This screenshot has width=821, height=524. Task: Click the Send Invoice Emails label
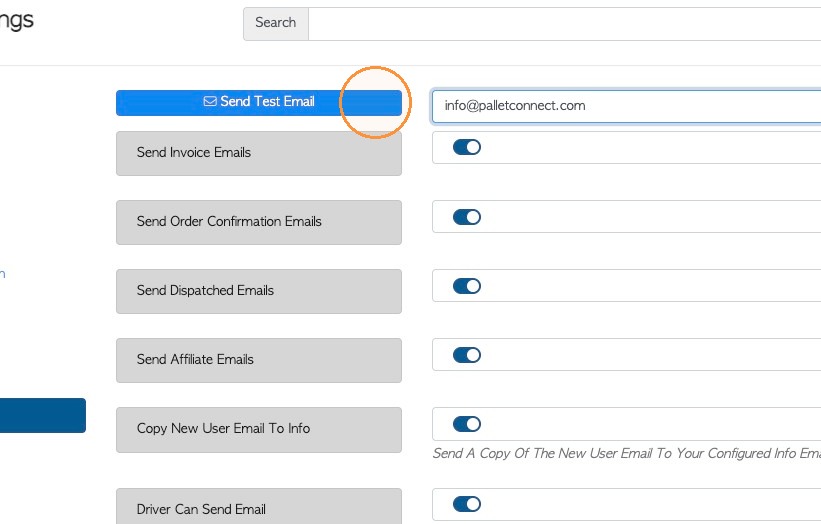(x=259, y=153)
